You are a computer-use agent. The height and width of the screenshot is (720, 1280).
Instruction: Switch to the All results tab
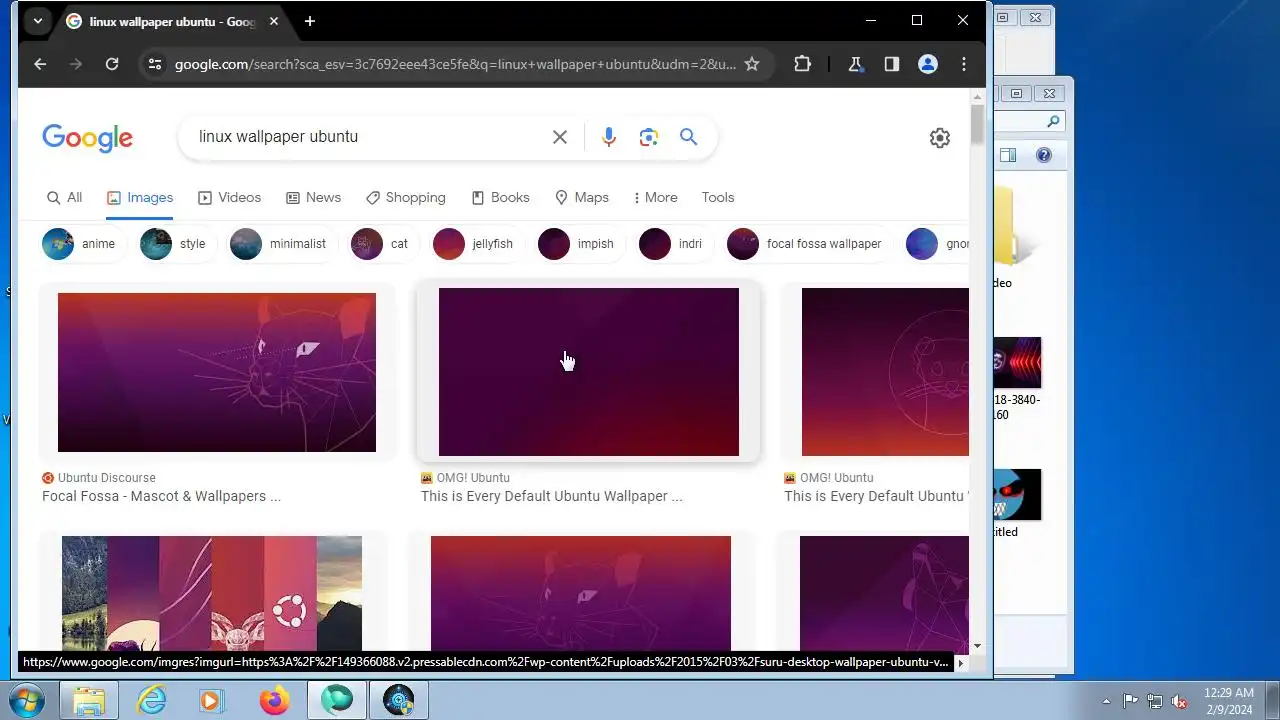click(65, 197)
